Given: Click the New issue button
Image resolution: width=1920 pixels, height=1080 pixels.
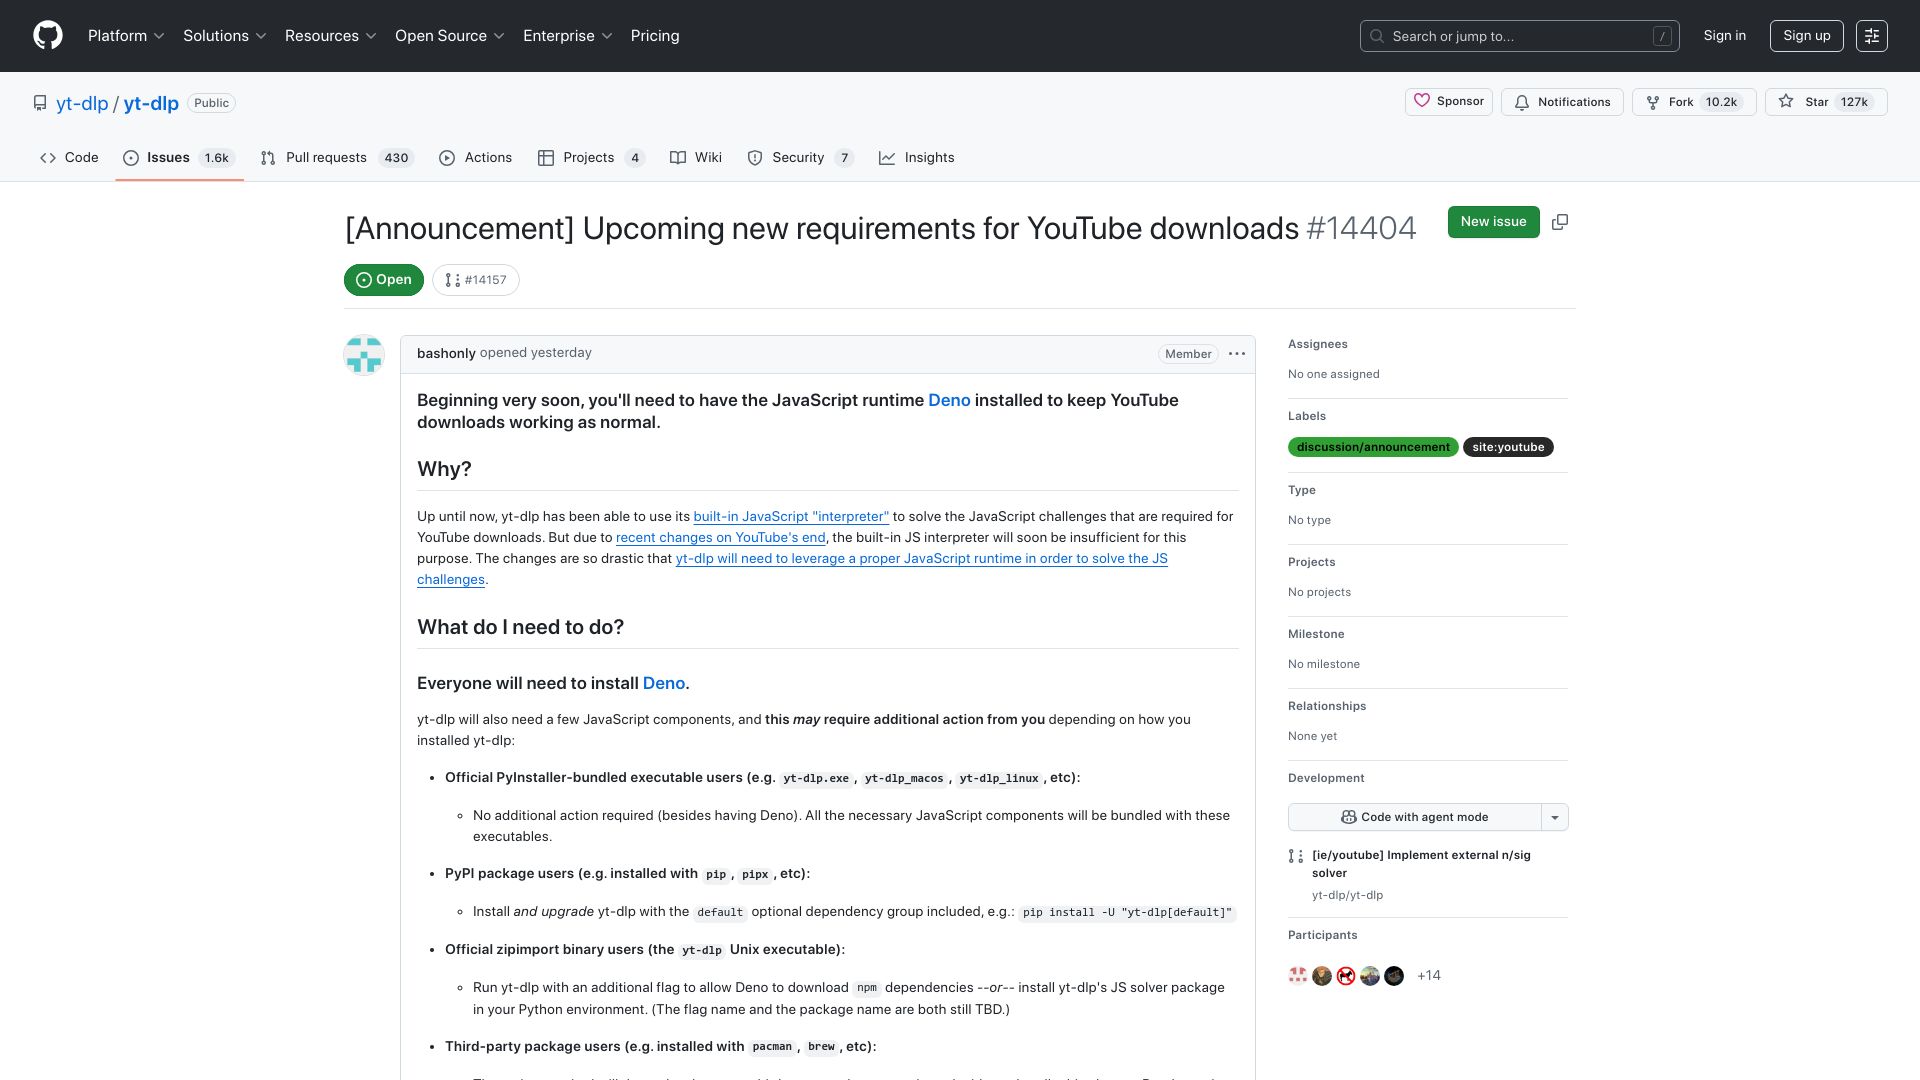Looking at the screenshot, I should coord(1493,222).
